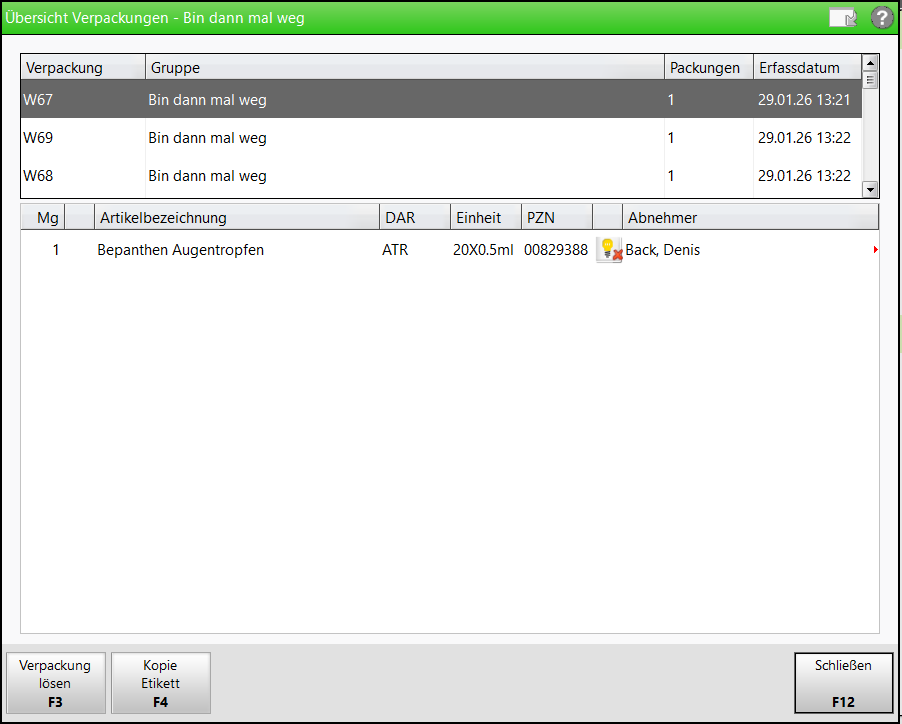Sort by the Packungen column header
Viewport: 902px width, 724px height.
pyautogui.click(x=708, y=68)
